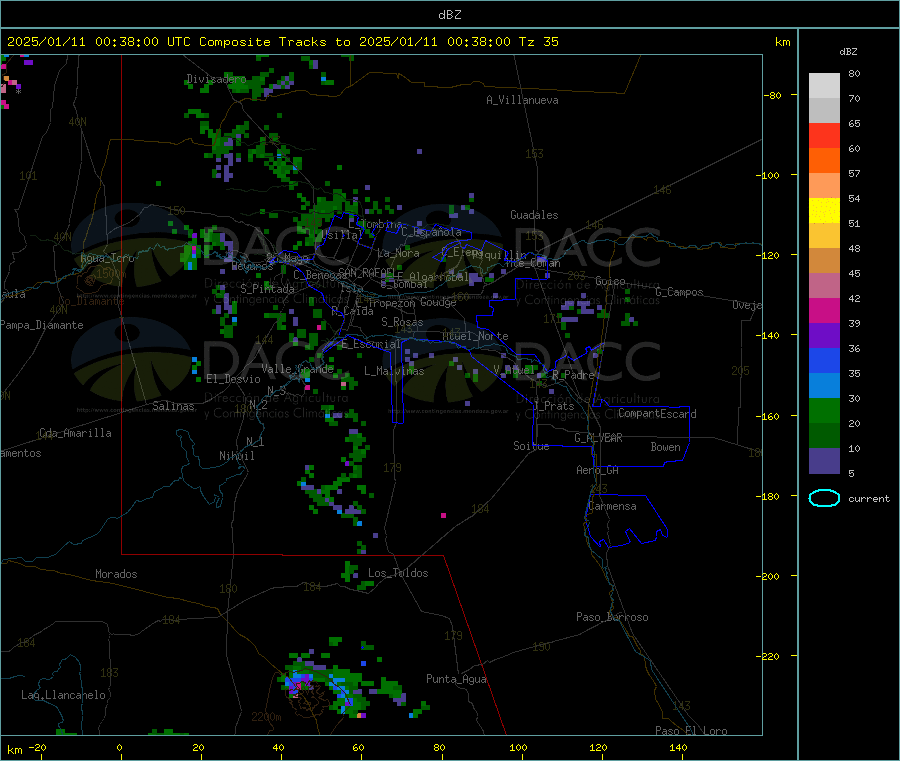
Task: Click the -80 km axis tick label
Action: (773, 95)
